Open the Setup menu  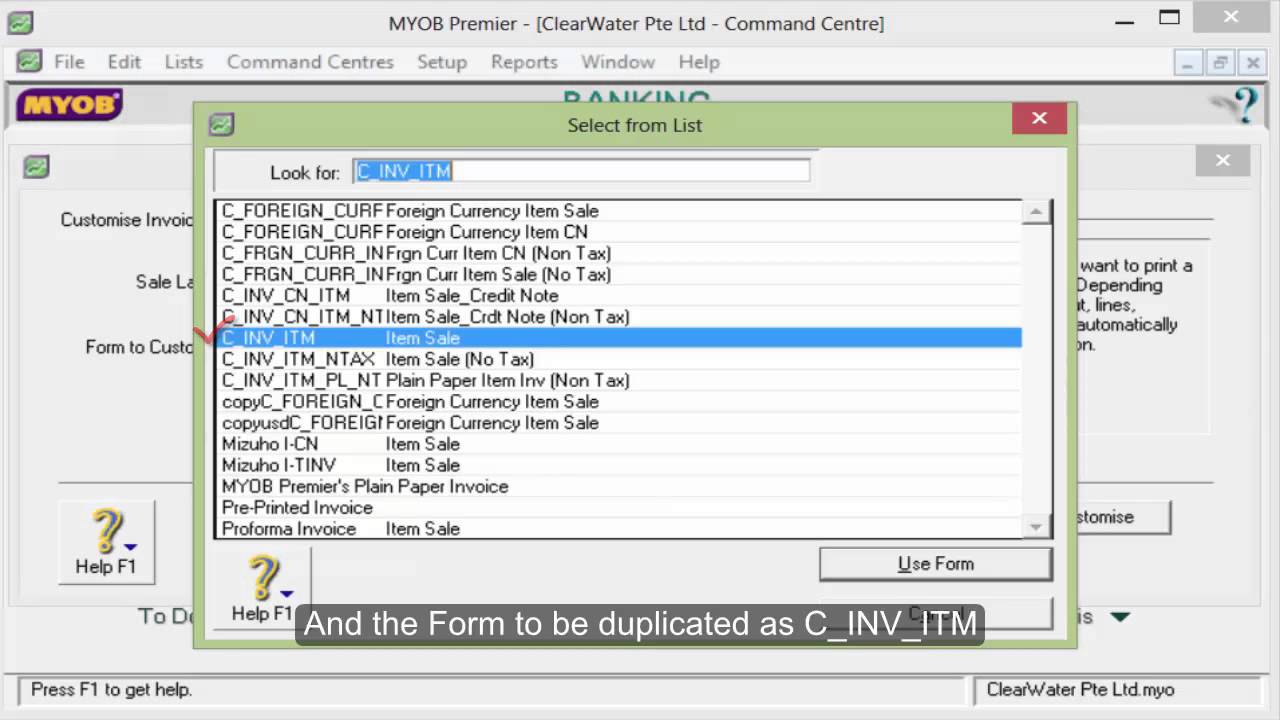pos(442,62)
